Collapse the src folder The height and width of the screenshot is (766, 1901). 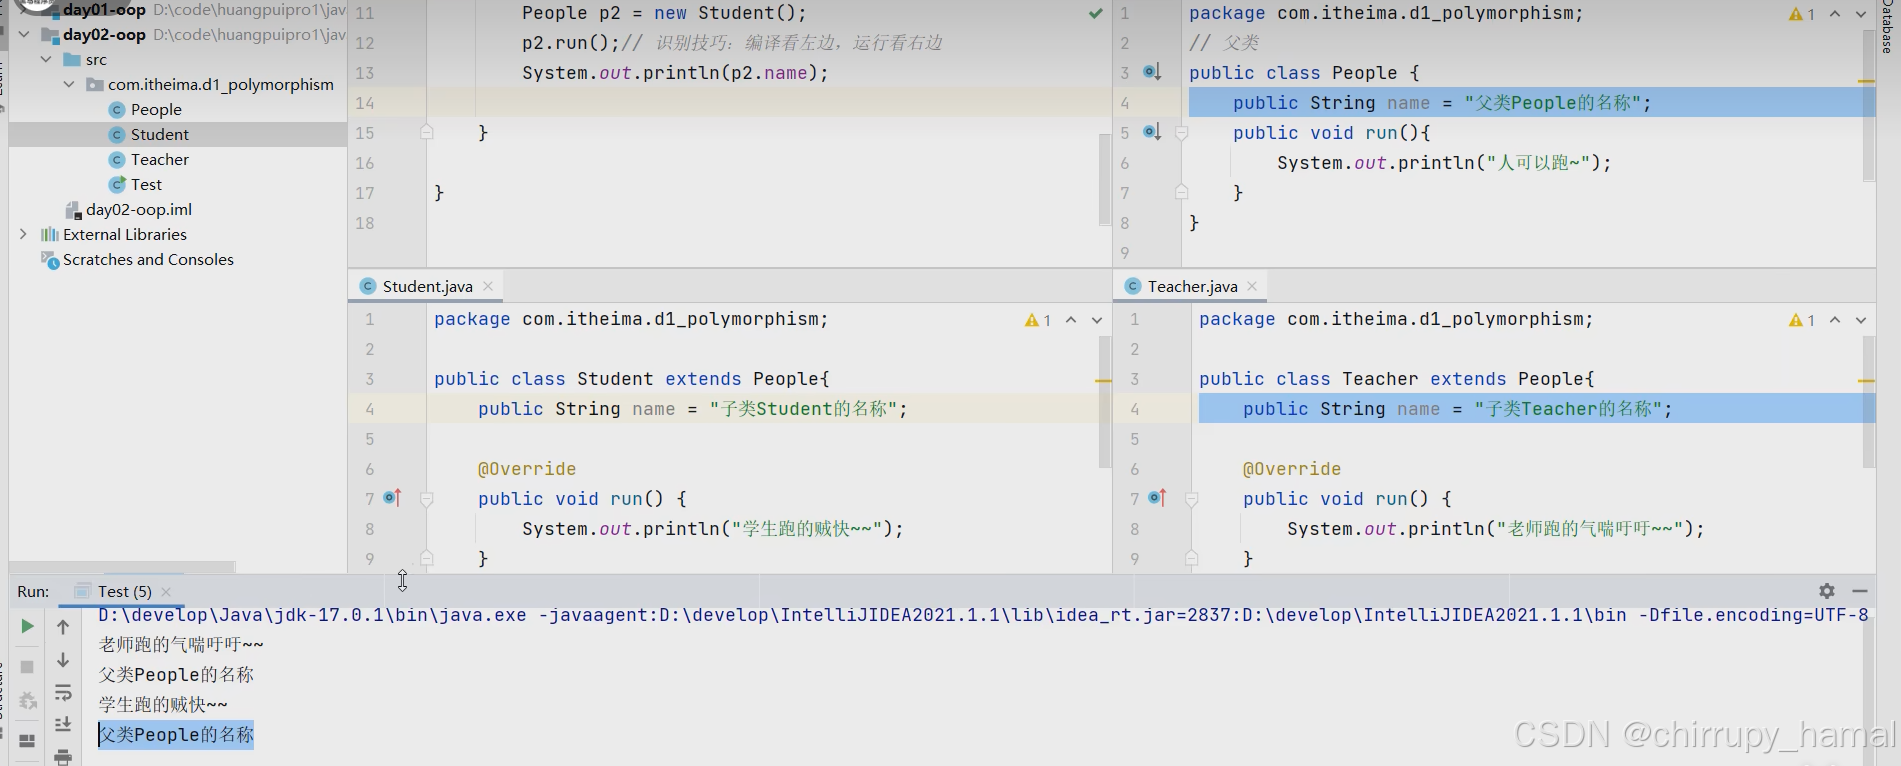46,59
